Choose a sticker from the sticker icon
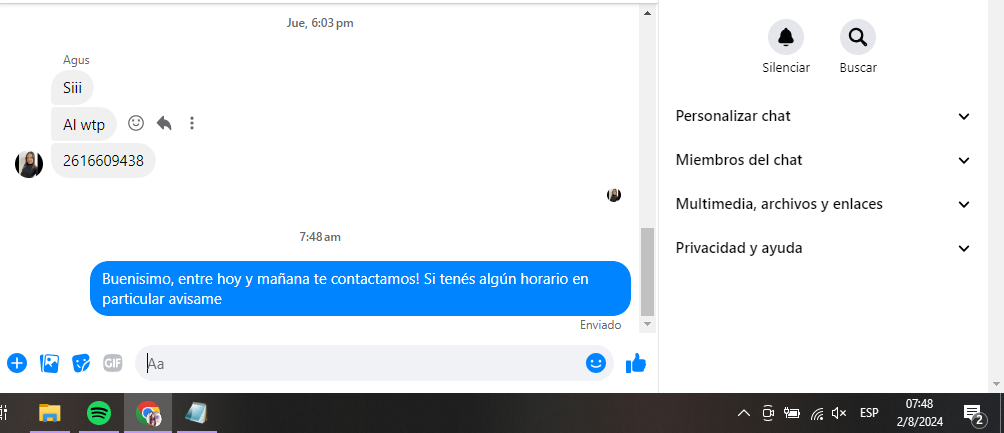 81,363
